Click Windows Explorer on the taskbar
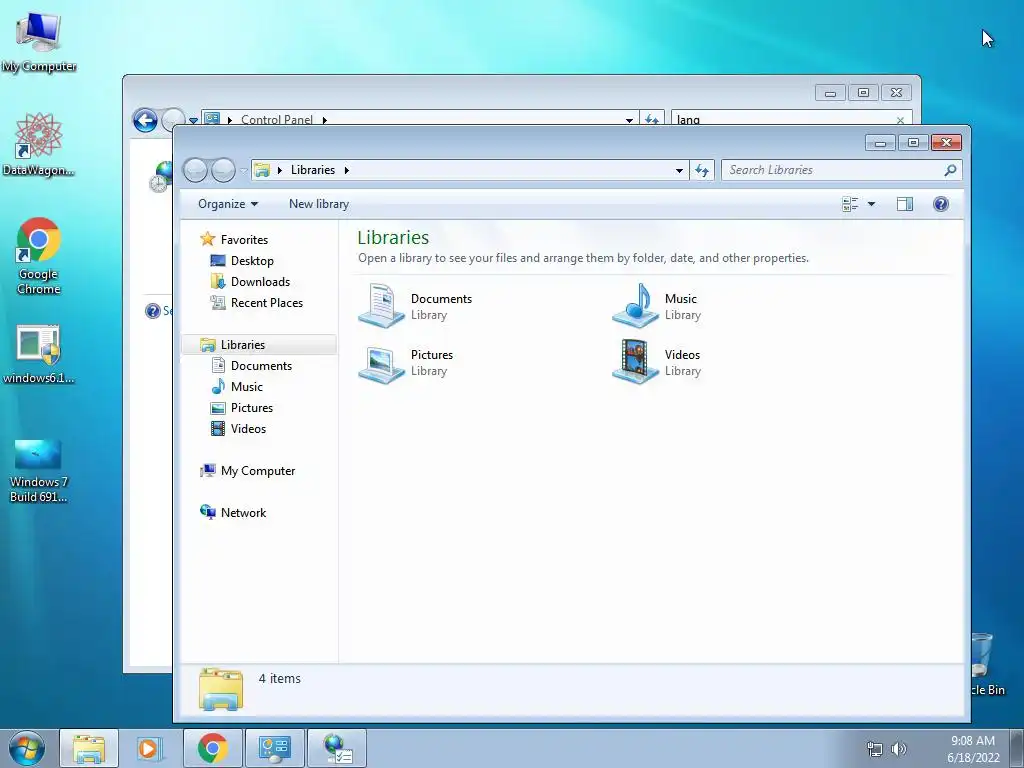Viewport: 1024px width, 768px height. [x=89, y=748]
